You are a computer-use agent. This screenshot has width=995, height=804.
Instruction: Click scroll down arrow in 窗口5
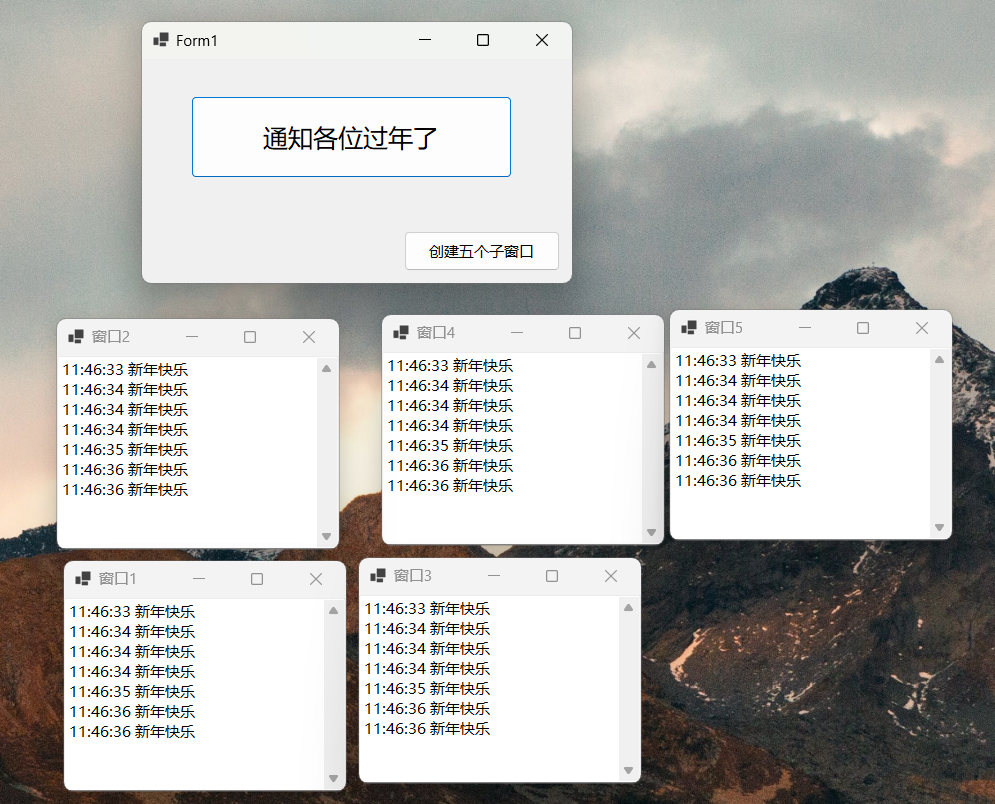click(x=939, y=527)
